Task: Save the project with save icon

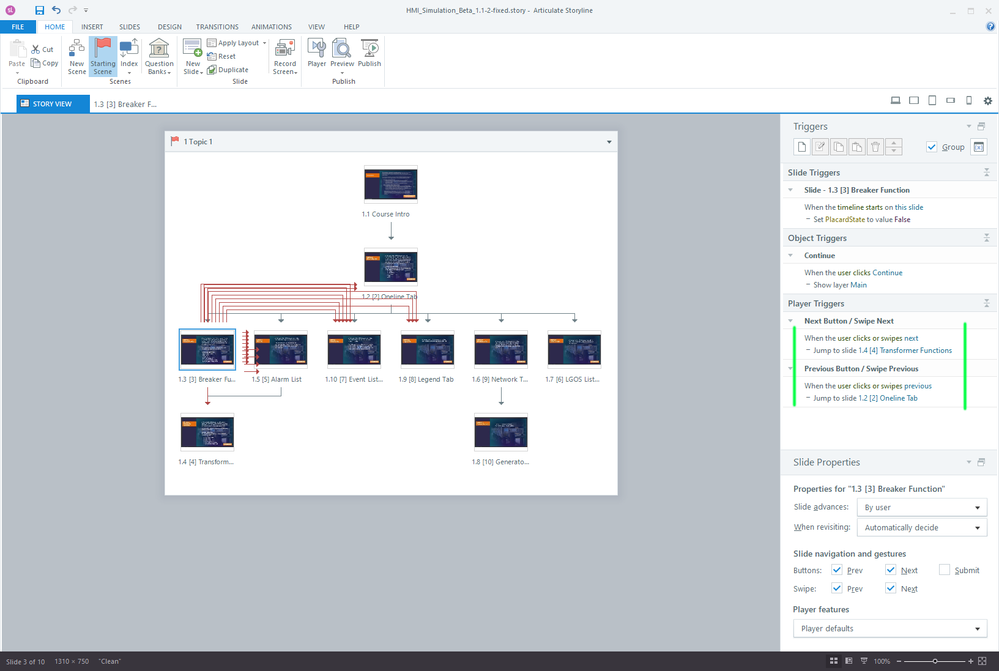Action: coord(39,10)
